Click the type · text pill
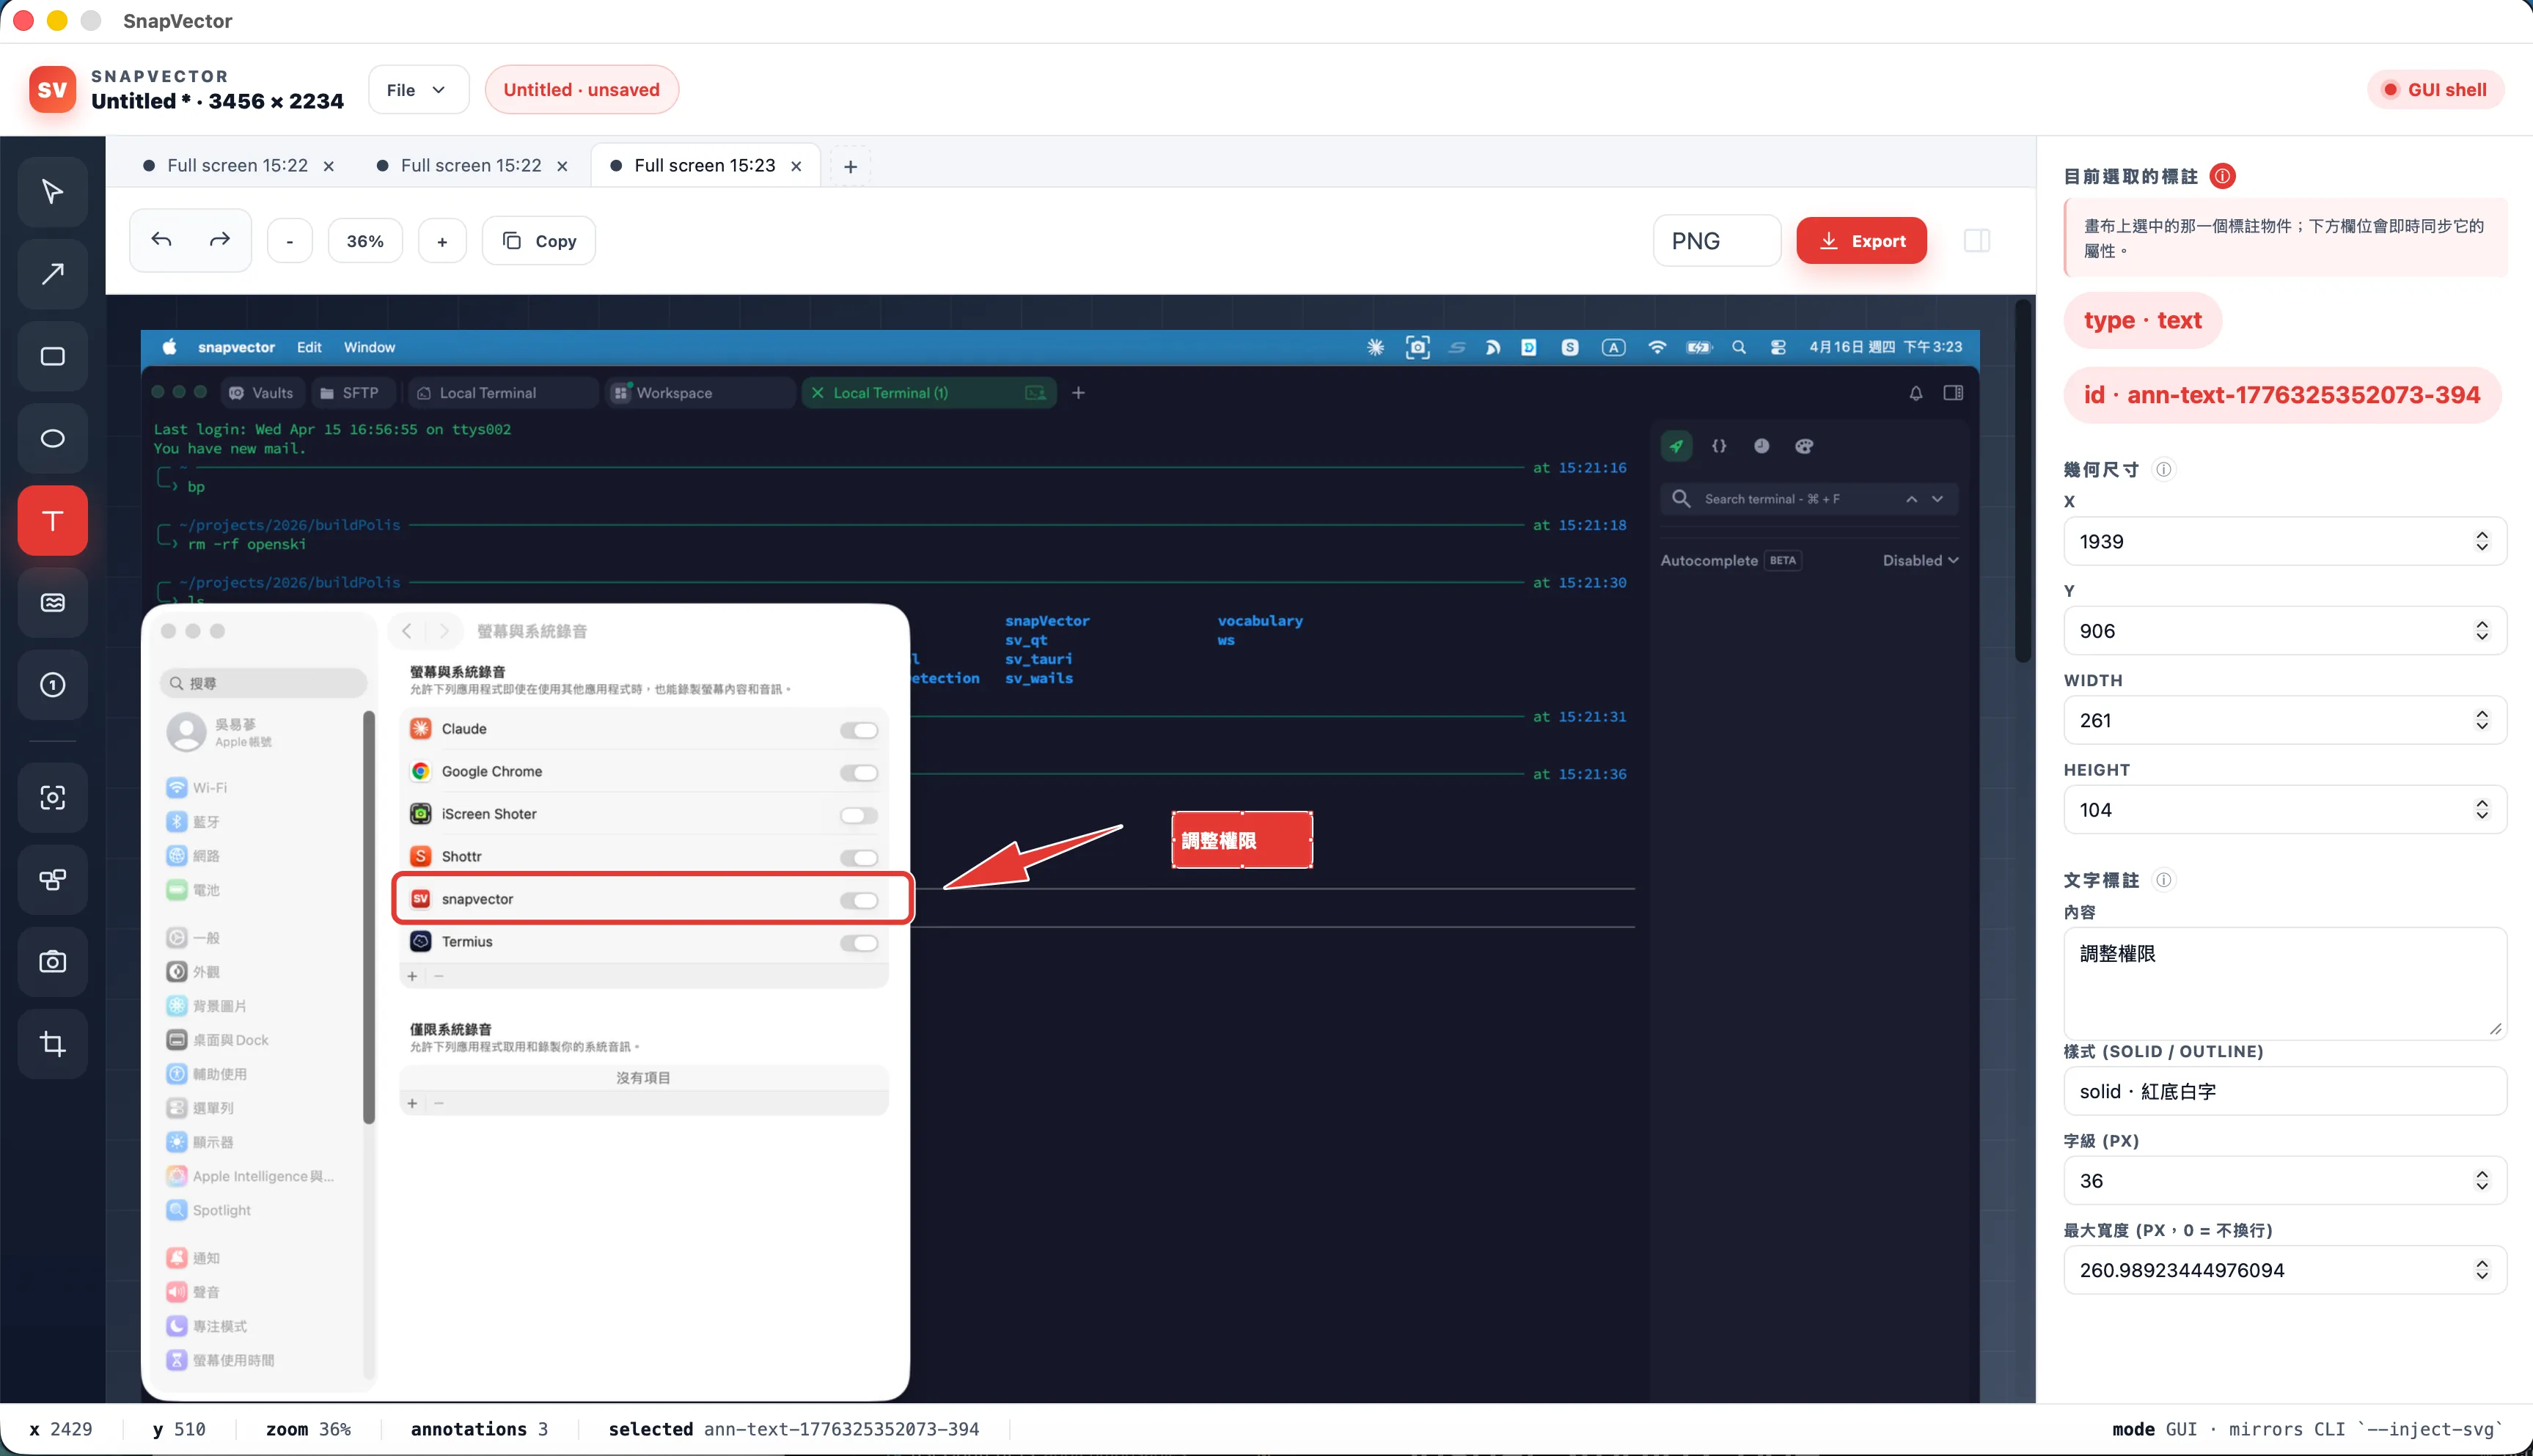 point(2142,320)
